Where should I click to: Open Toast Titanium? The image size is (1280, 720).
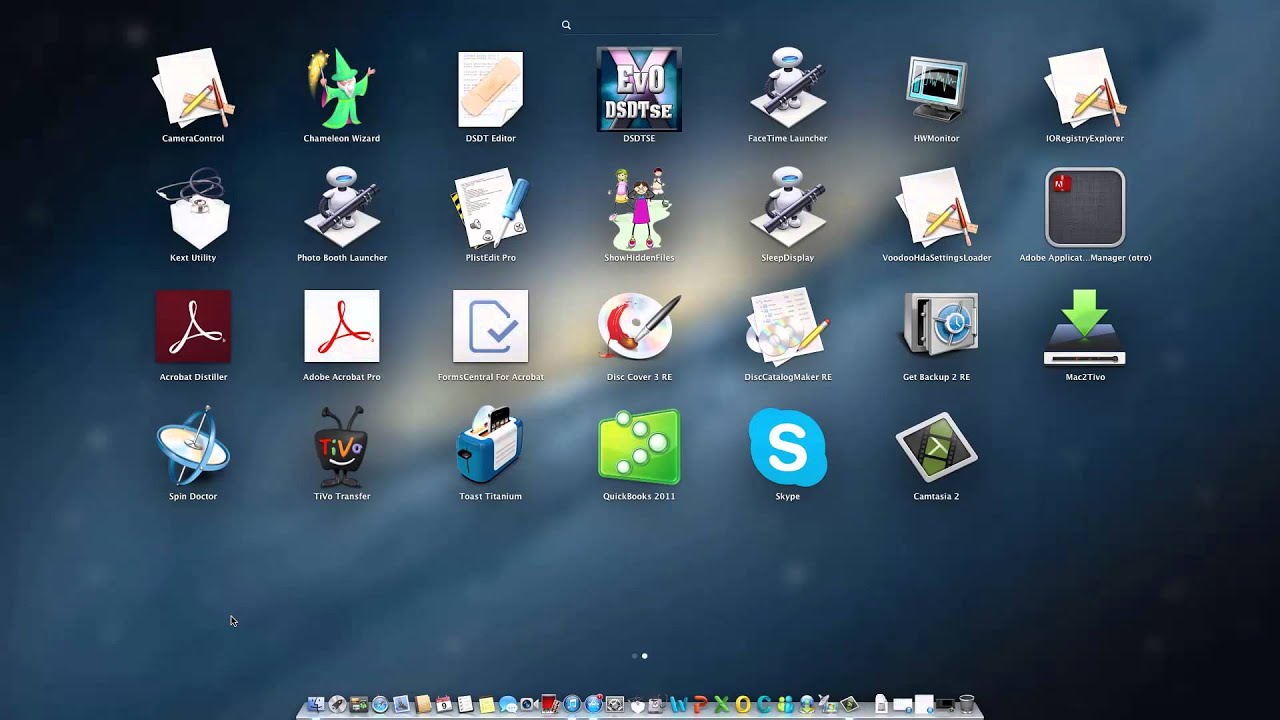(x=490, y=446)
